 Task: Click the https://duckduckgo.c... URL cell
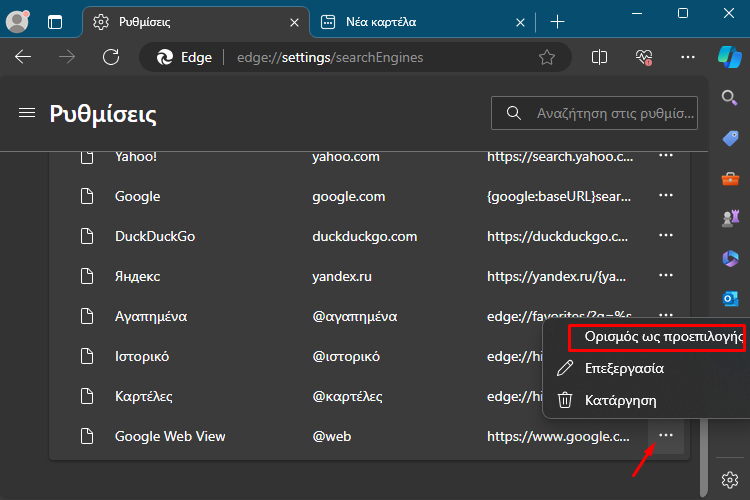point(557,236)
